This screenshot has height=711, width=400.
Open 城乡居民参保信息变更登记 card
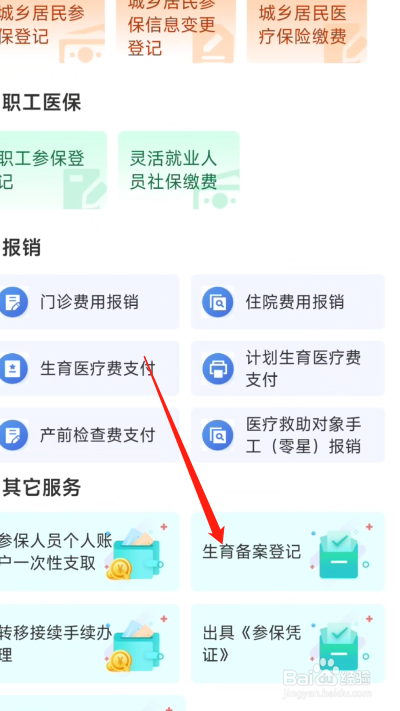coord(175,31)
